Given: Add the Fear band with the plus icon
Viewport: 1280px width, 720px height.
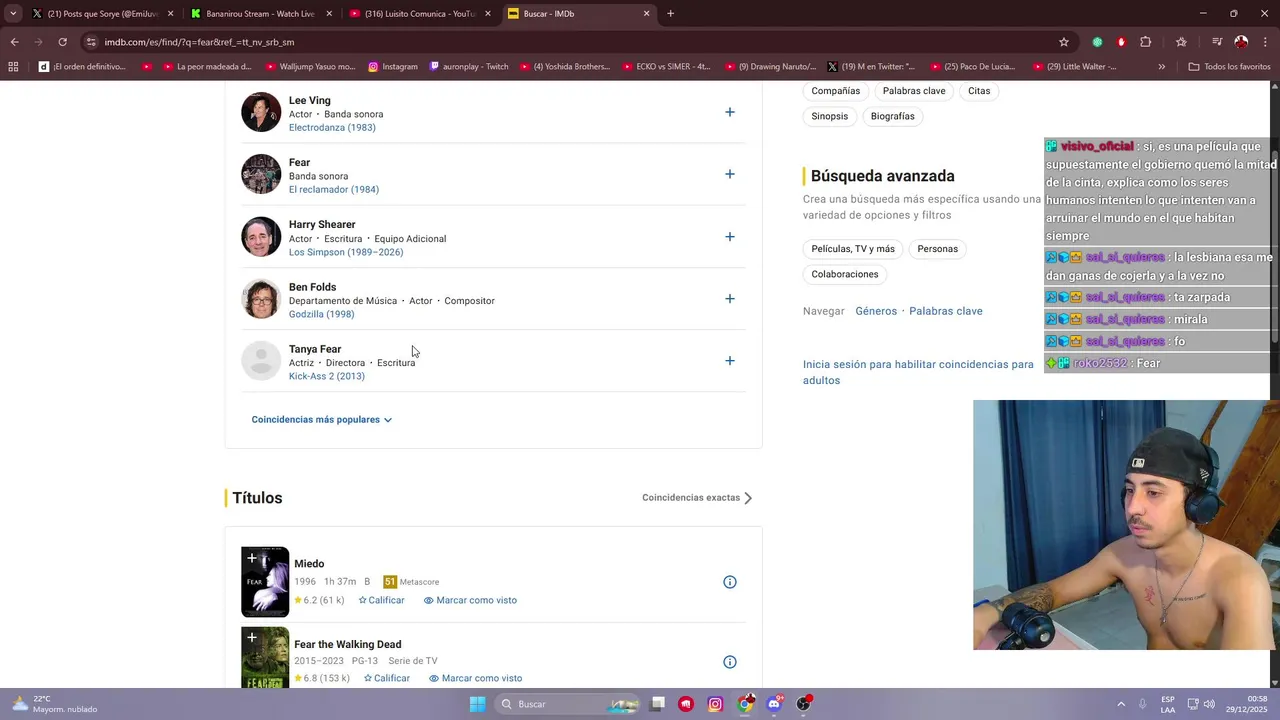Looking at the screenshot, I should click(x=729, y=174).
